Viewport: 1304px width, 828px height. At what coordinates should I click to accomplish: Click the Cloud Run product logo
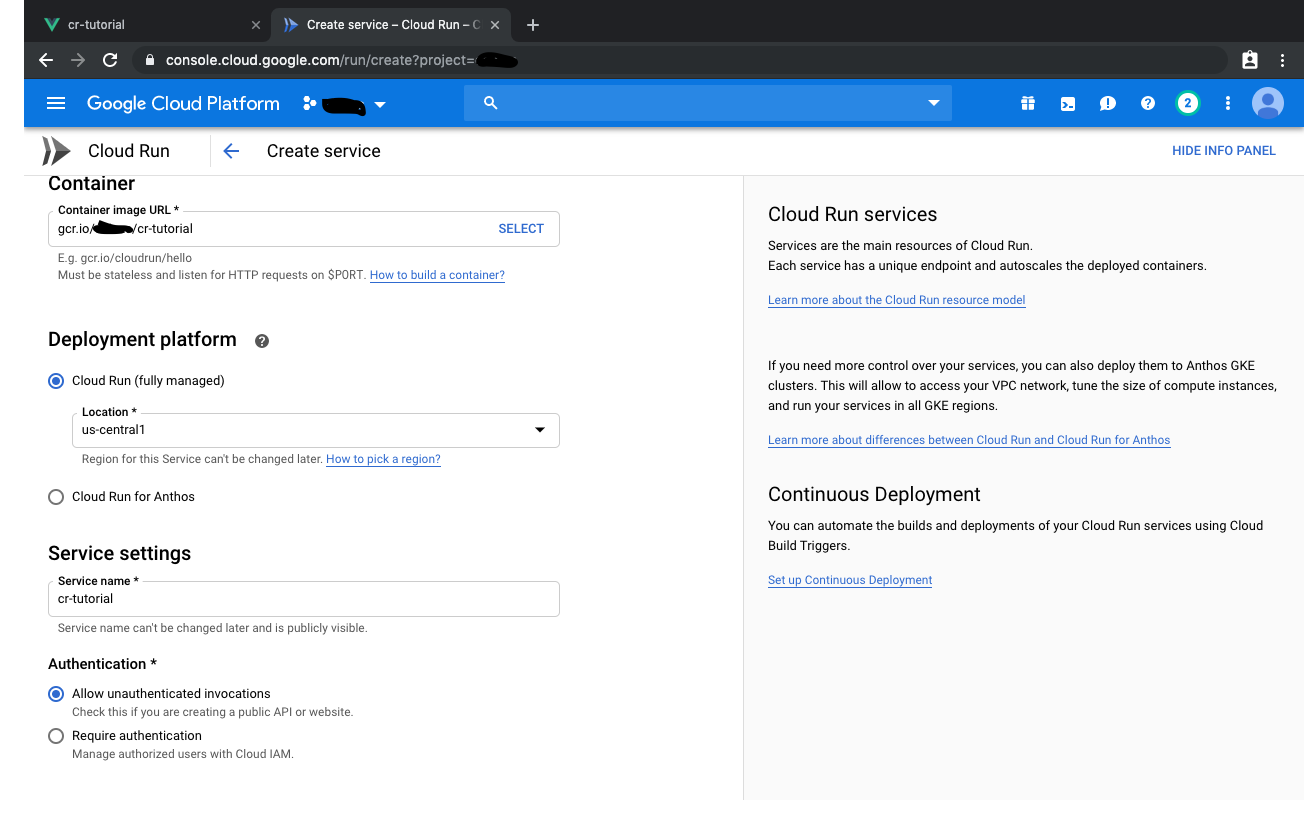click(x=56, y=151)
